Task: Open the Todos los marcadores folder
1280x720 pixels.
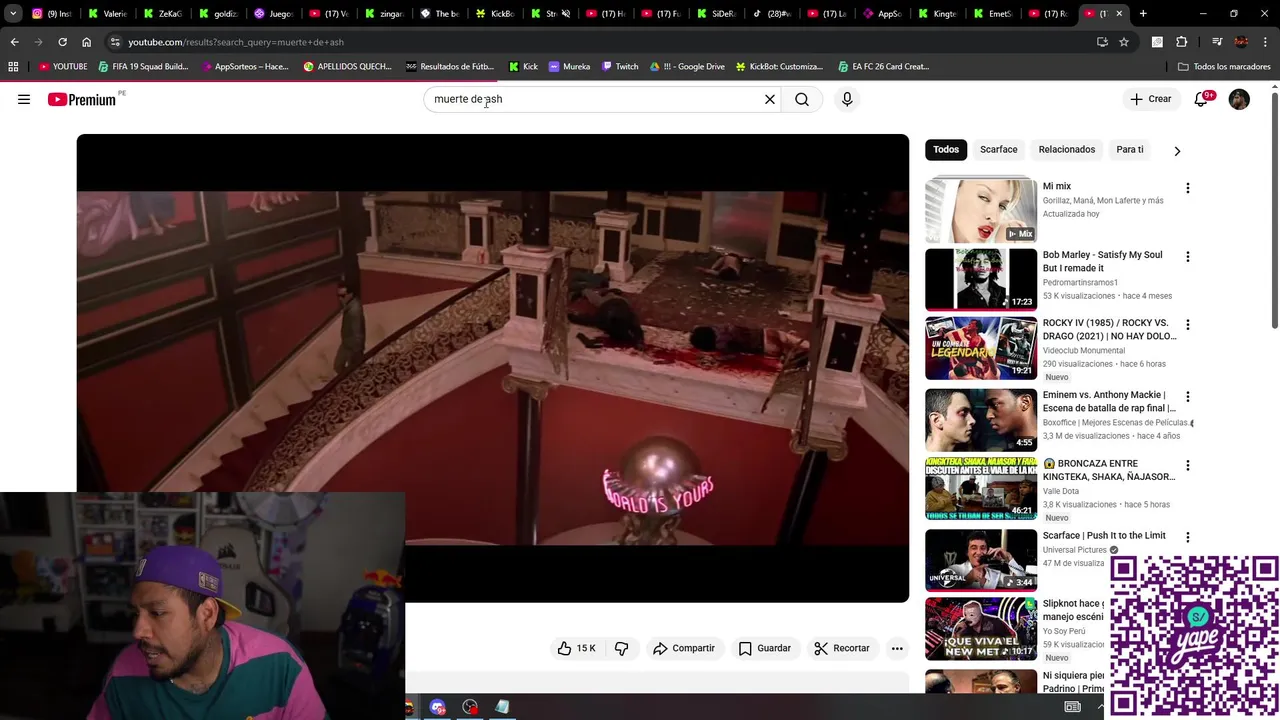Action: tap(1224, 67)
